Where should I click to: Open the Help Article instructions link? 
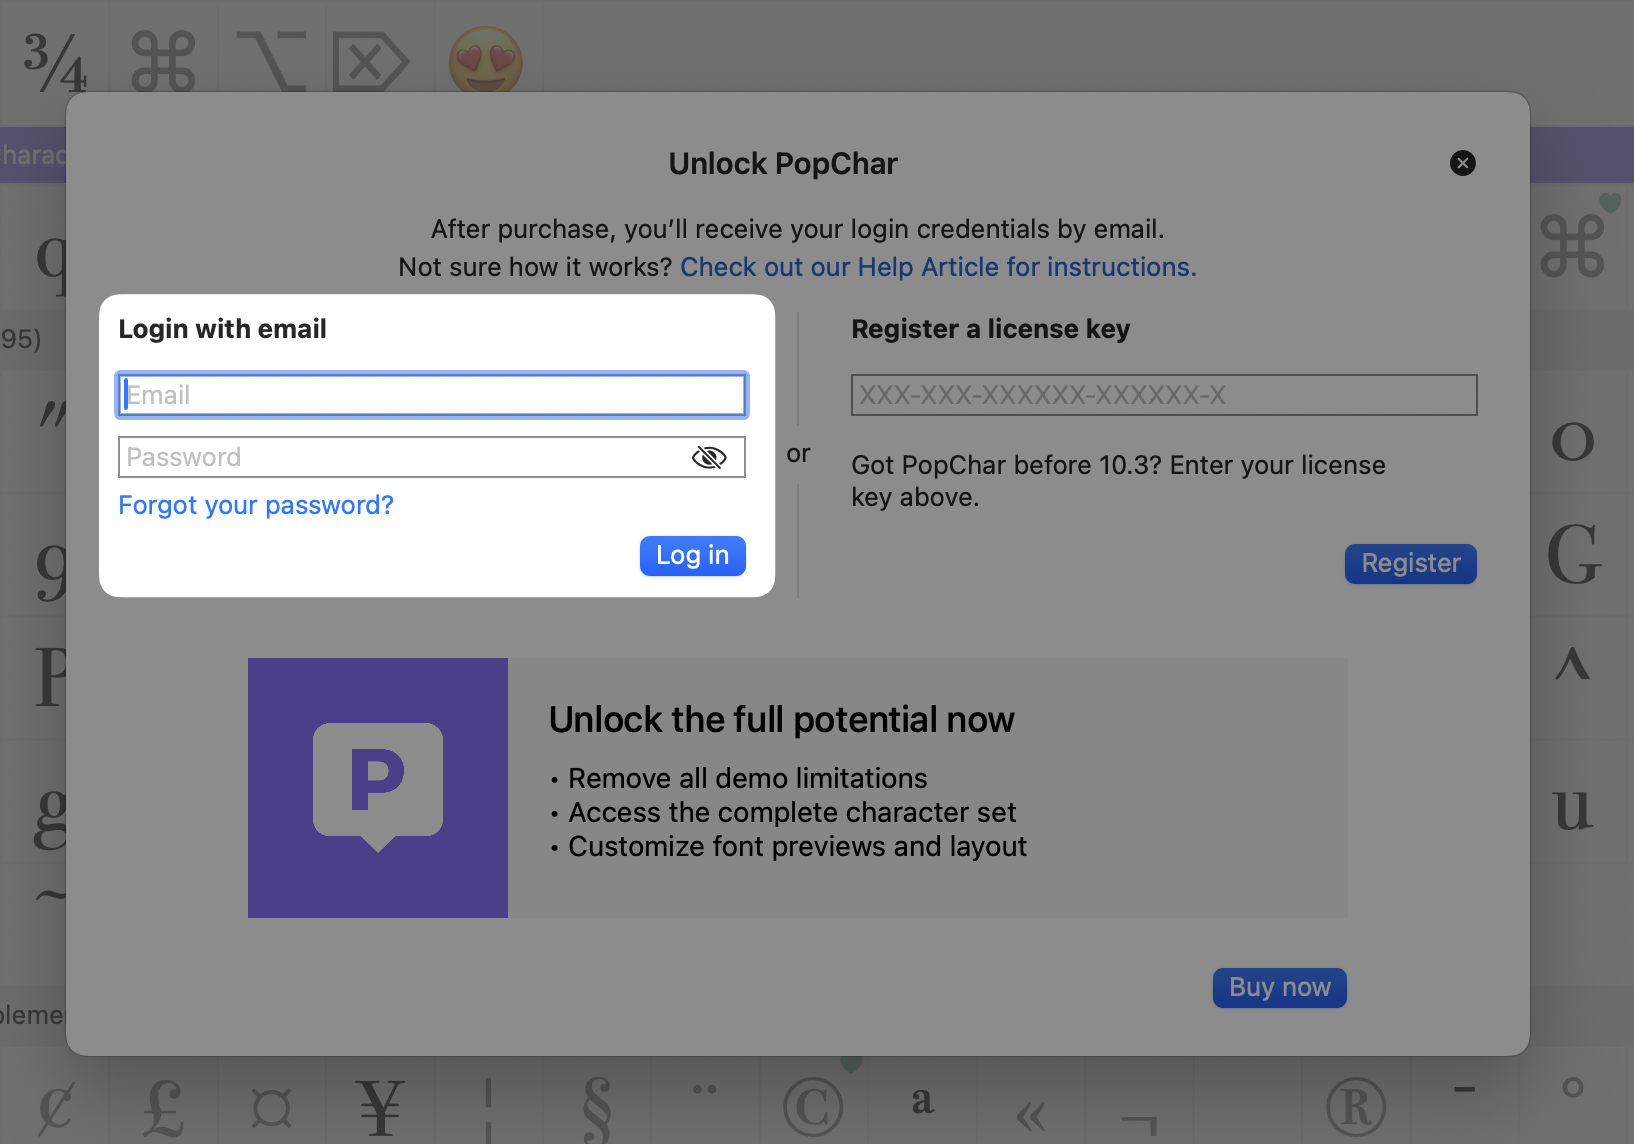coord(938,267)
